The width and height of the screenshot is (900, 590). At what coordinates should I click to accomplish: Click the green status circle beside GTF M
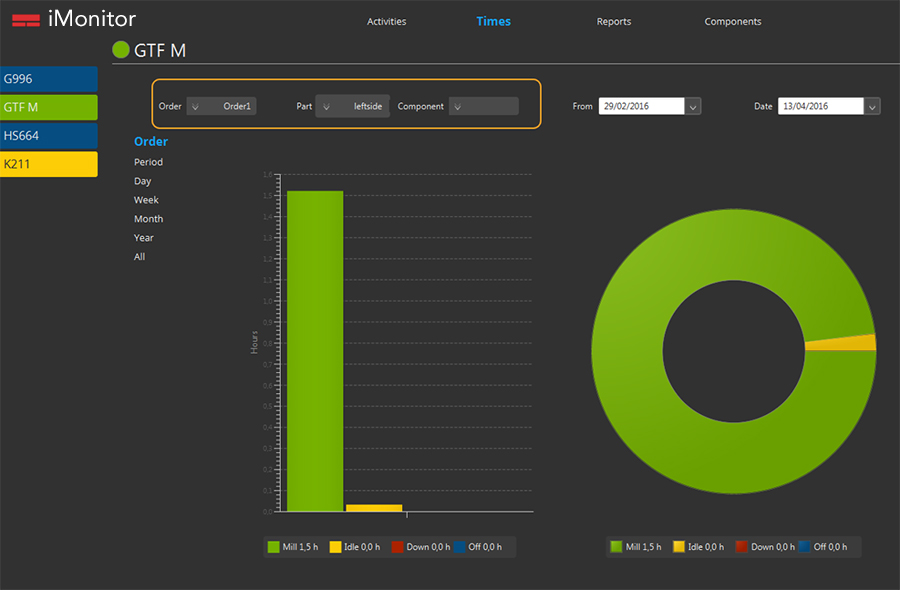[121, 50]
